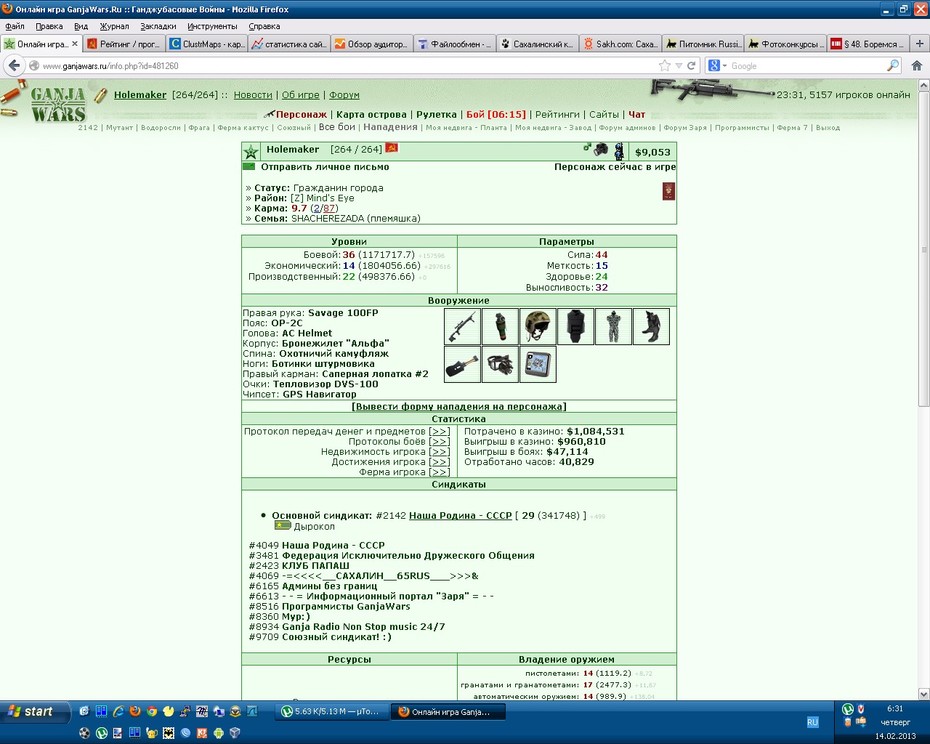Screen dimensions: 930x744
Task: Click the Google Chrome quick launch icon
Action: click(x=152, y=711)
